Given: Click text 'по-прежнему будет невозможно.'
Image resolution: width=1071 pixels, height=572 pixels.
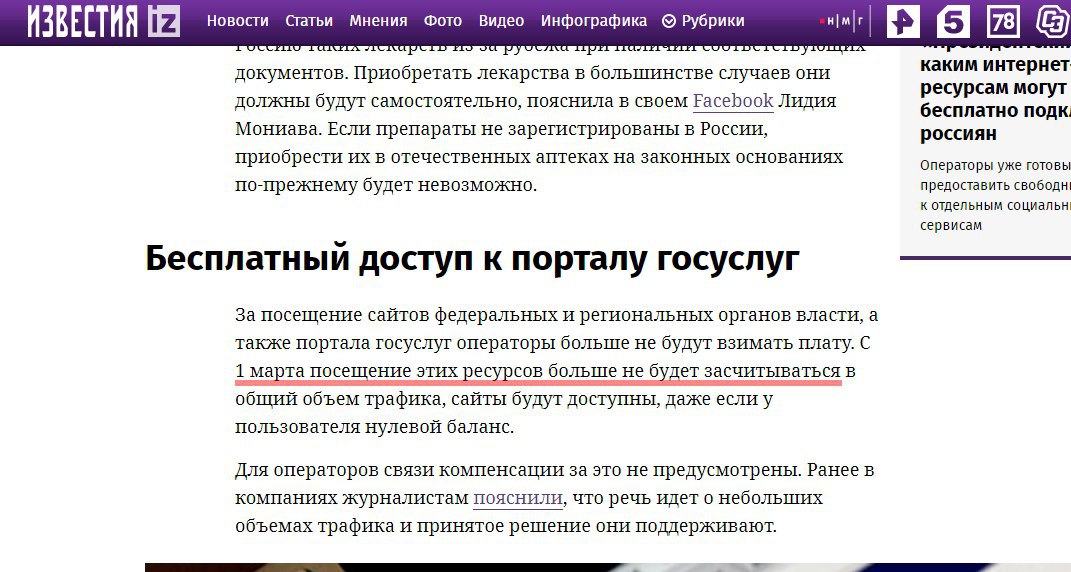Looking at the screenshot, I should 386,185.
